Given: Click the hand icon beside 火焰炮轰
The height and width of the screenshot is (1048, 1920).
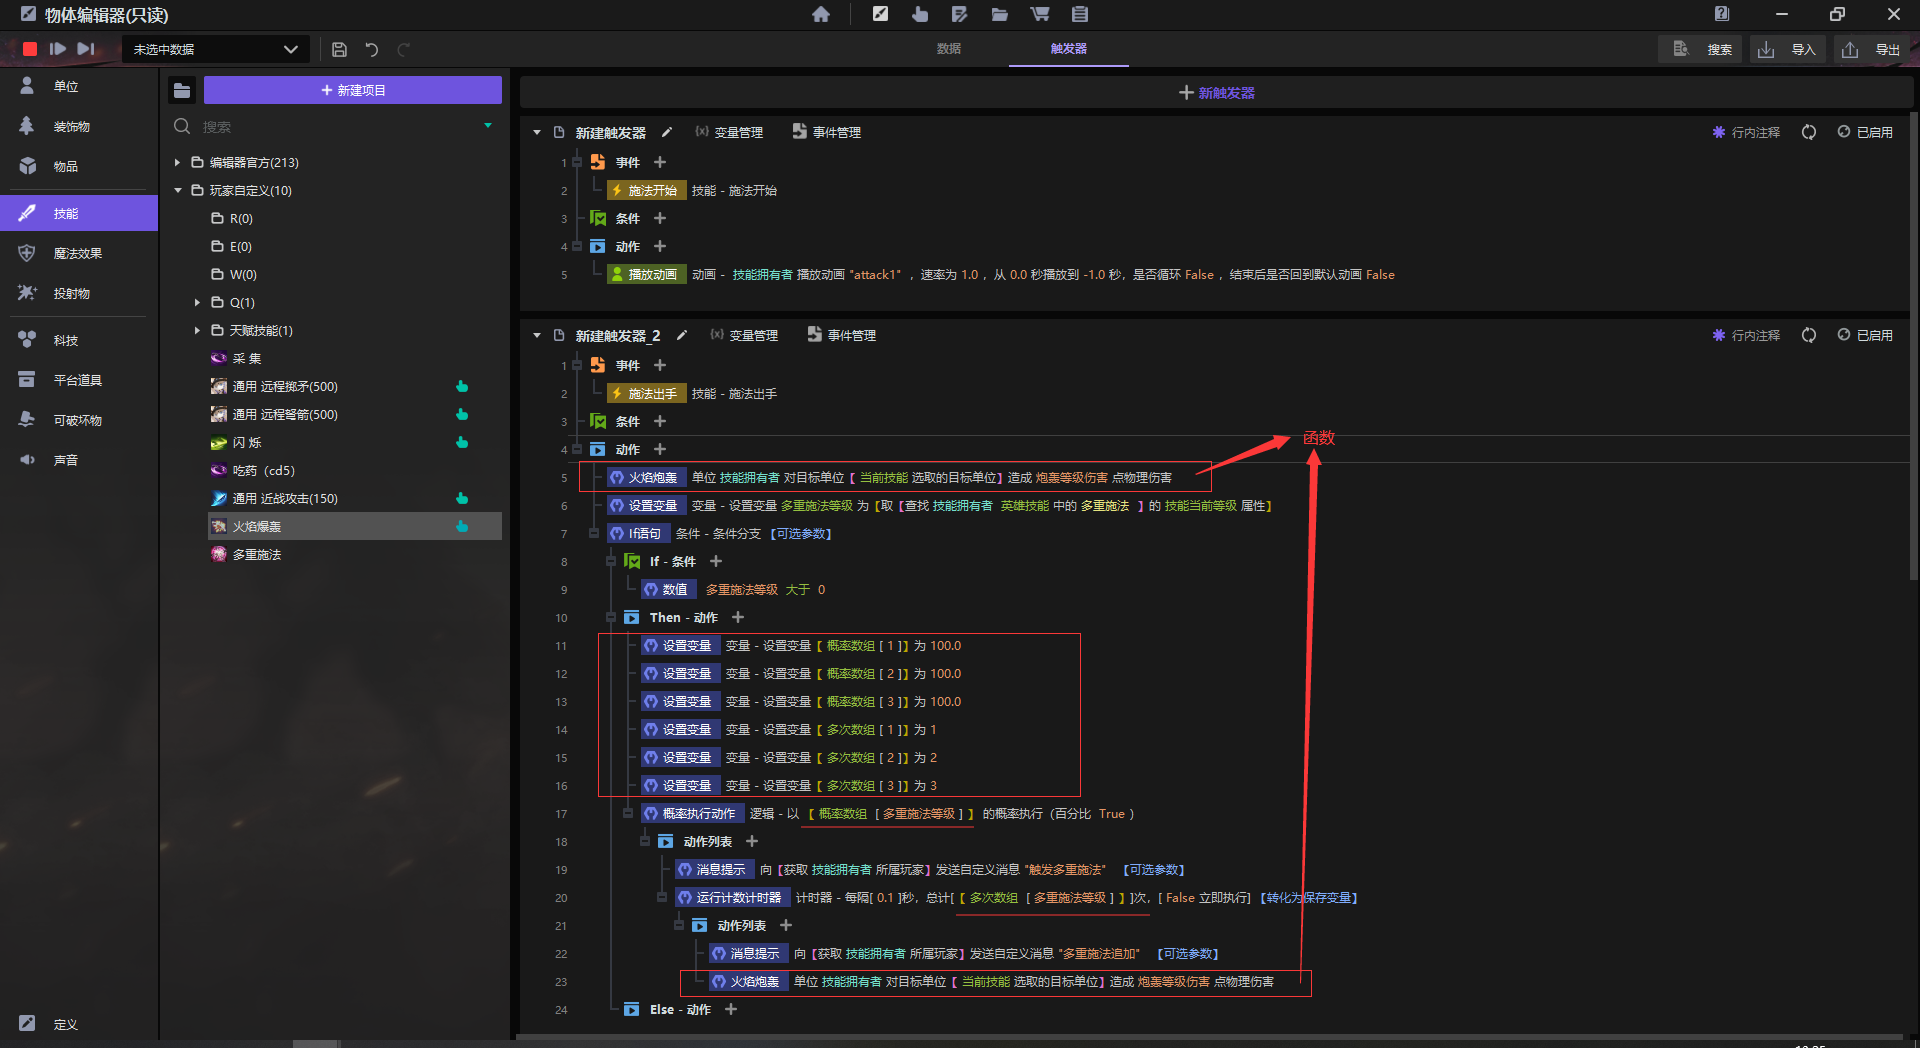Looking at the screenshot, I should click(462, 526).
